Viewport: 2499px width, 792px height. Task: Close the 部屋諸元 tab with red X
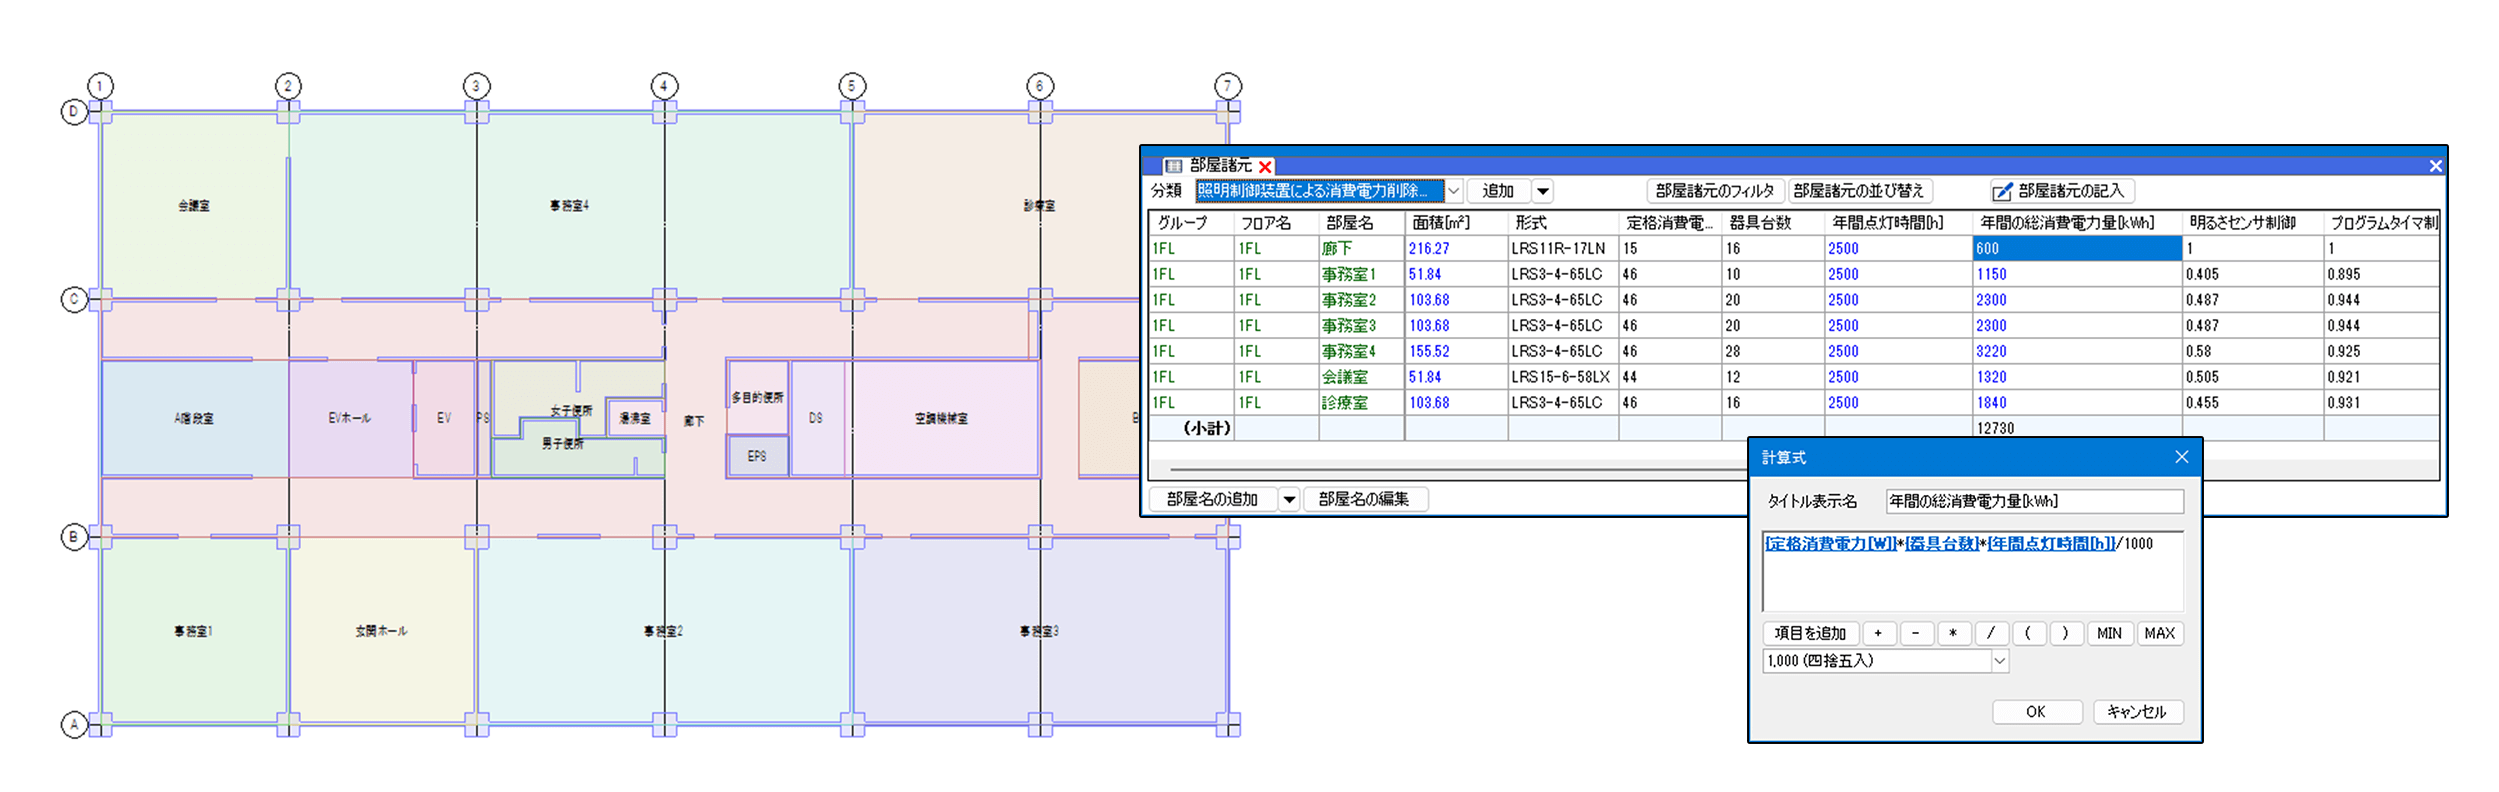pos(1265,167)
